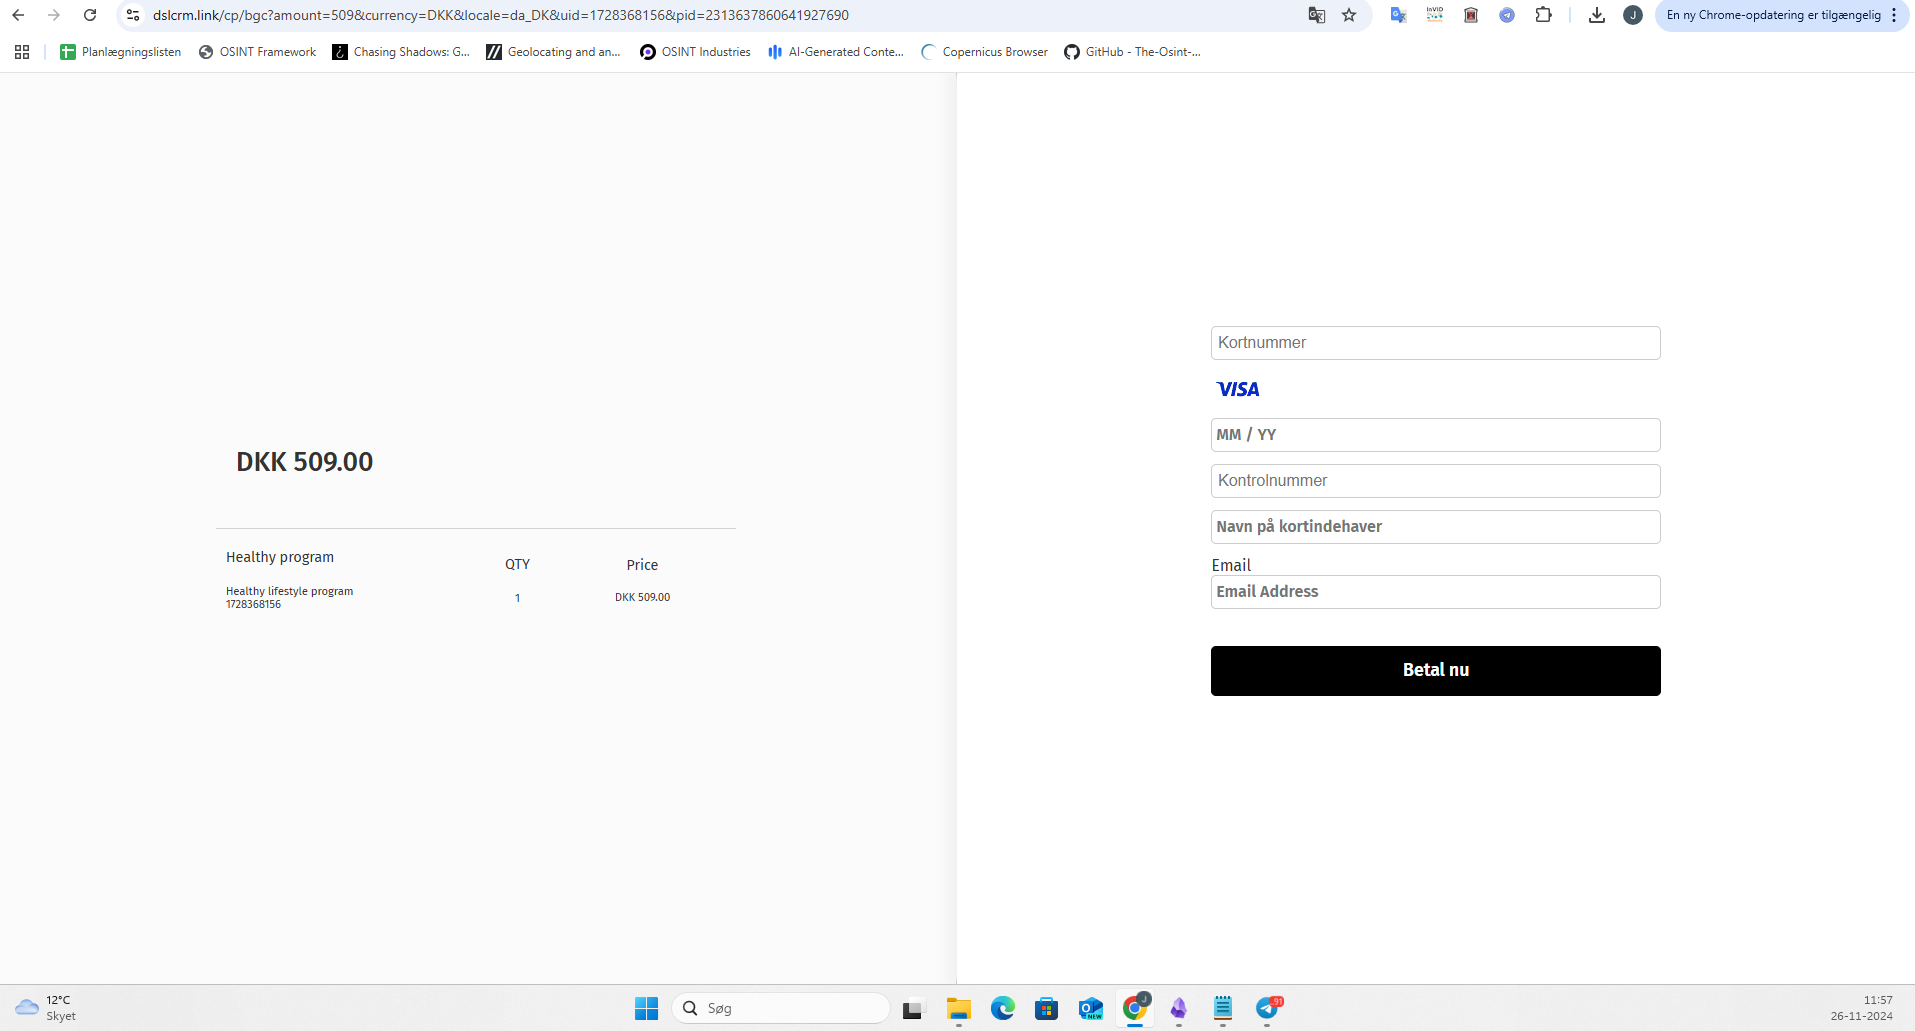Open the Chrome profile avatar J
The height and width of the screenshot is (1031, 1915).
coord(1633,15)
